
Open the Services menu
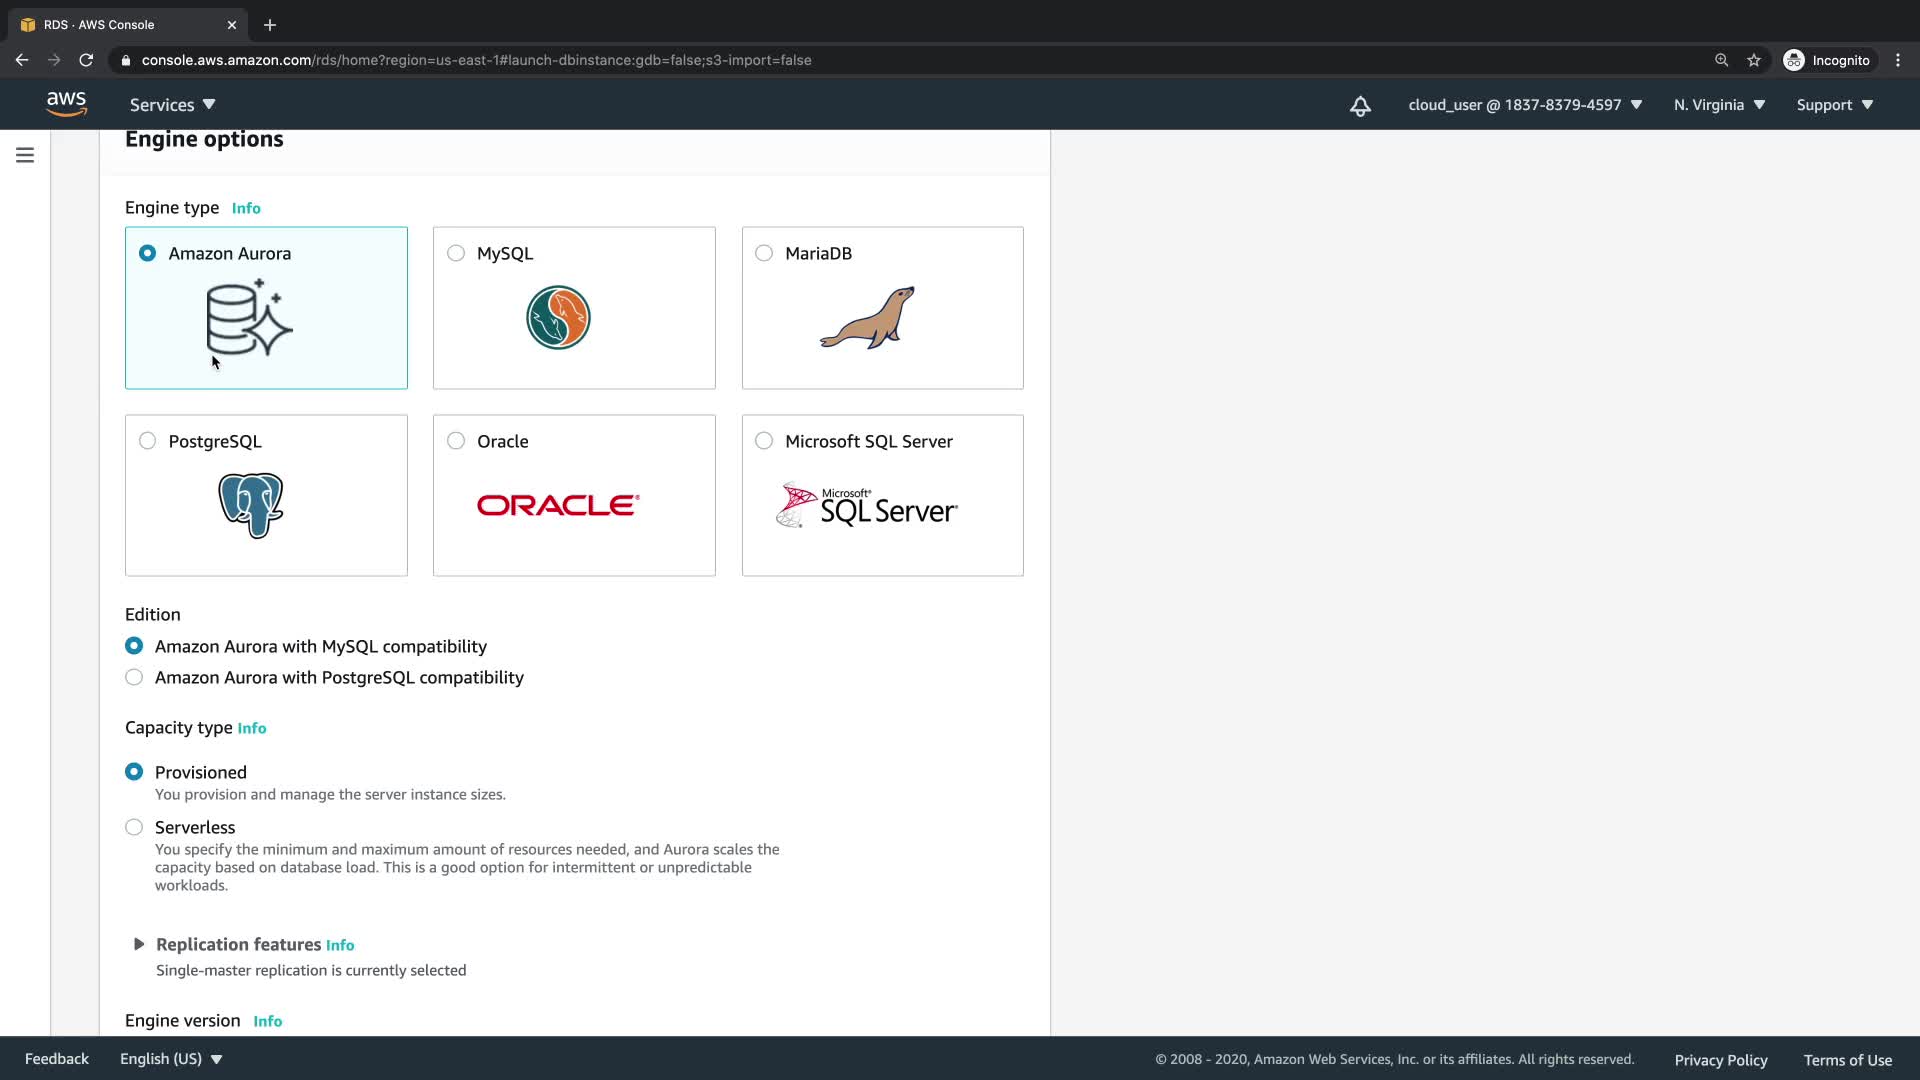click(172, 105)
